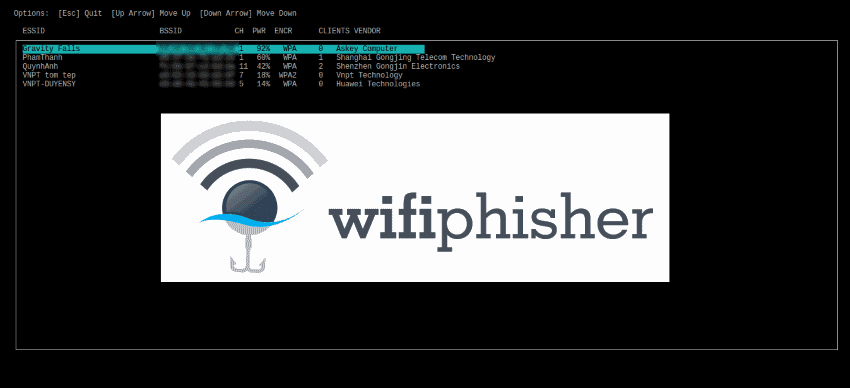Click Shanghai Gongjing Telecom Technology vendor
This screenshot has height=388, width=850.
(415, 57)
